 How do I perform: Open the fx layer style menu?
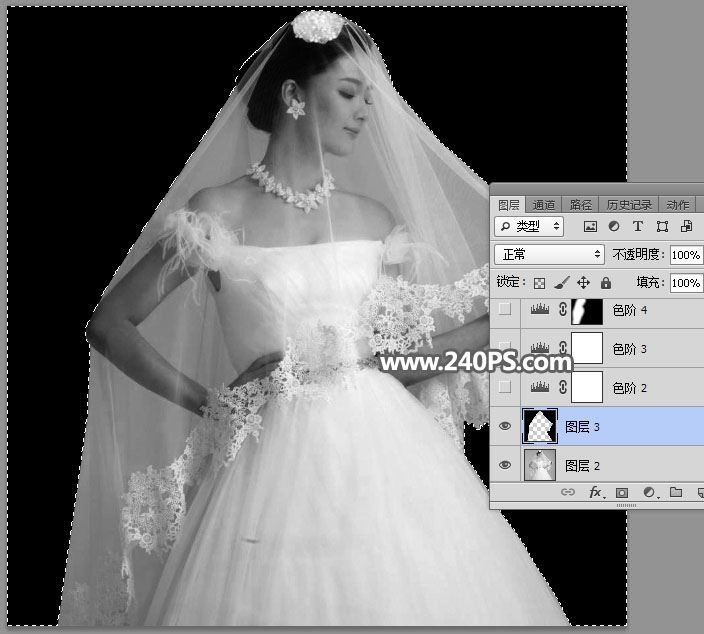[x=595, y=492]
